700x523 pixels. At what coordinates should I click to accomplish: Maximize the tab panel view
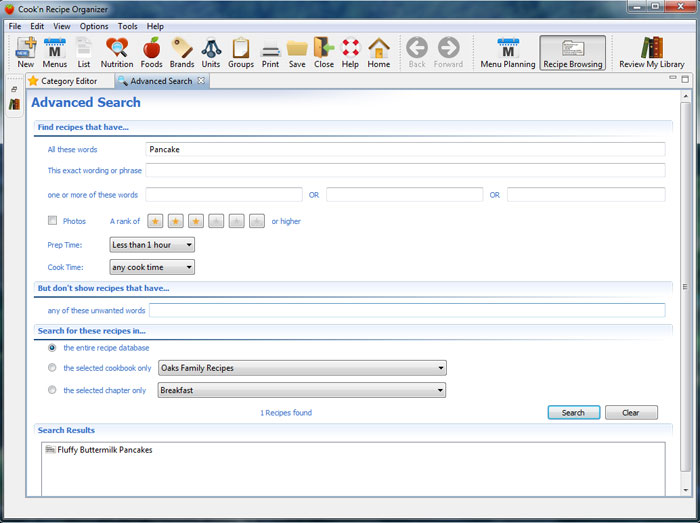(x=685, y=79)
